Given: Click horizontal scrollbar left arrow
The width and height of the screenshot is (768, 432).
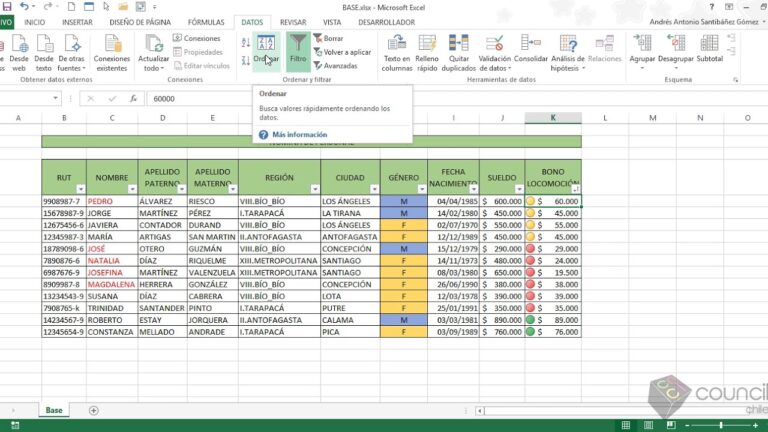Looking at the screenshot, I should click(480, 411).
